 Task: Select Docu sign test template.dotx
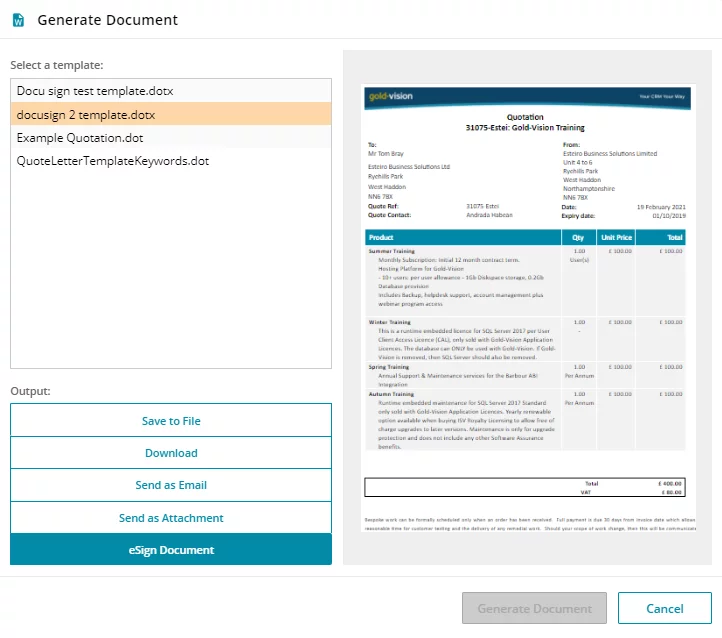(x=171, y=91)
